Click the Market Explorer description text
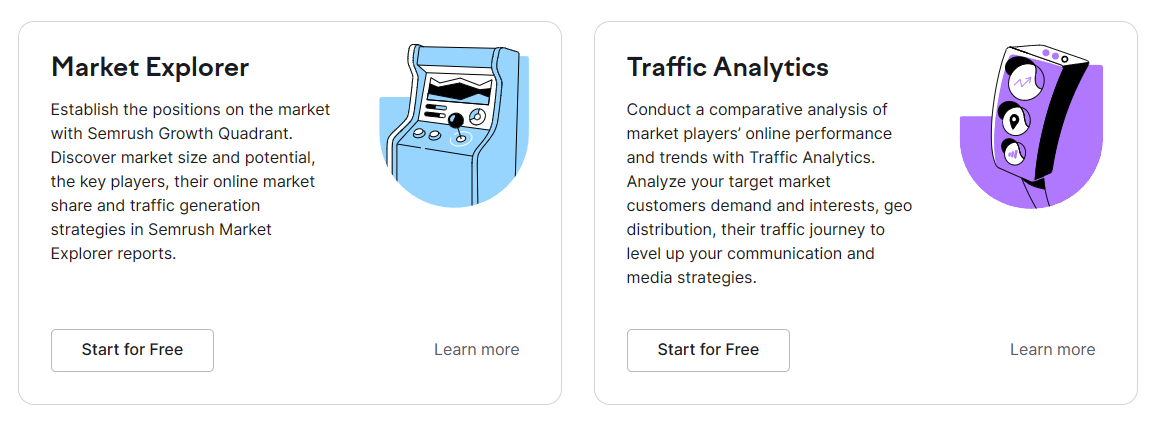The height and width of the screenshot is (428, 1163). pos(190,181)
